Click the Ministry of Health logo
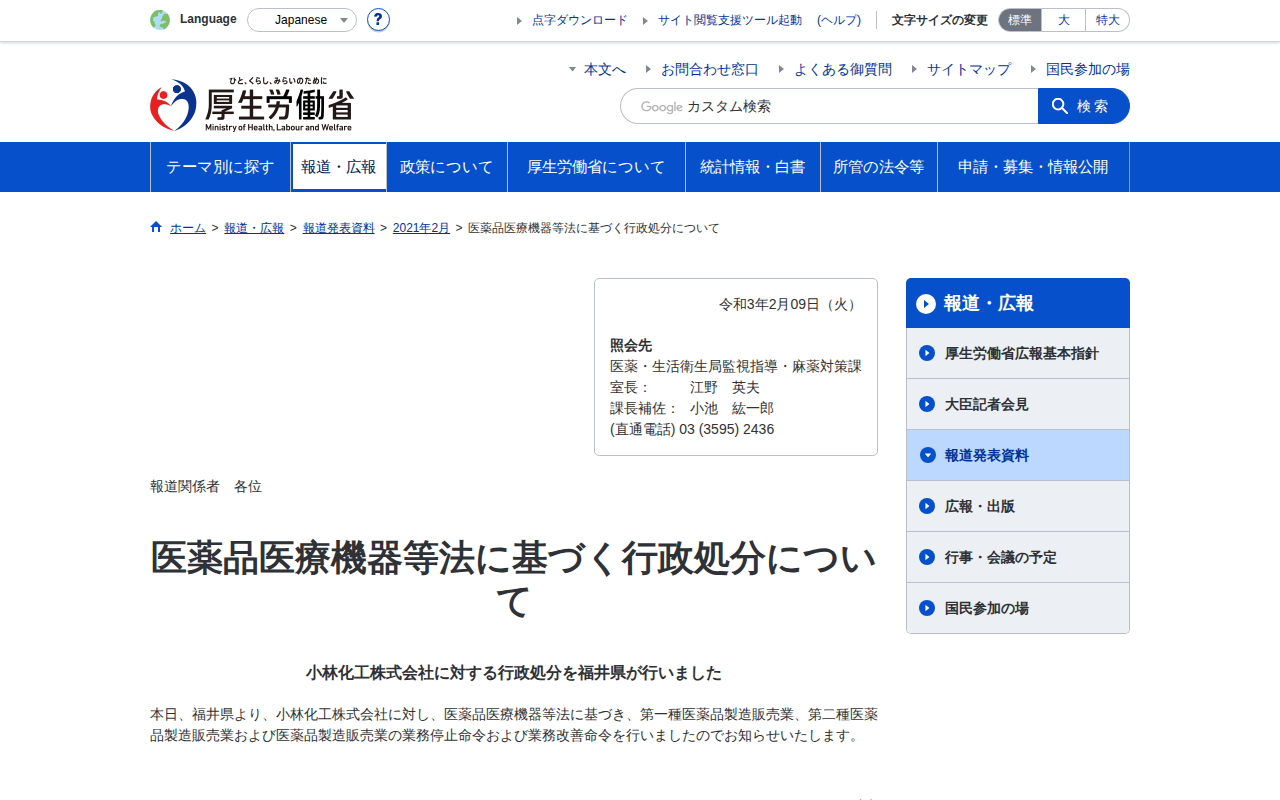Viewport: 1280px width, 800px height. (x=251, y=105)
